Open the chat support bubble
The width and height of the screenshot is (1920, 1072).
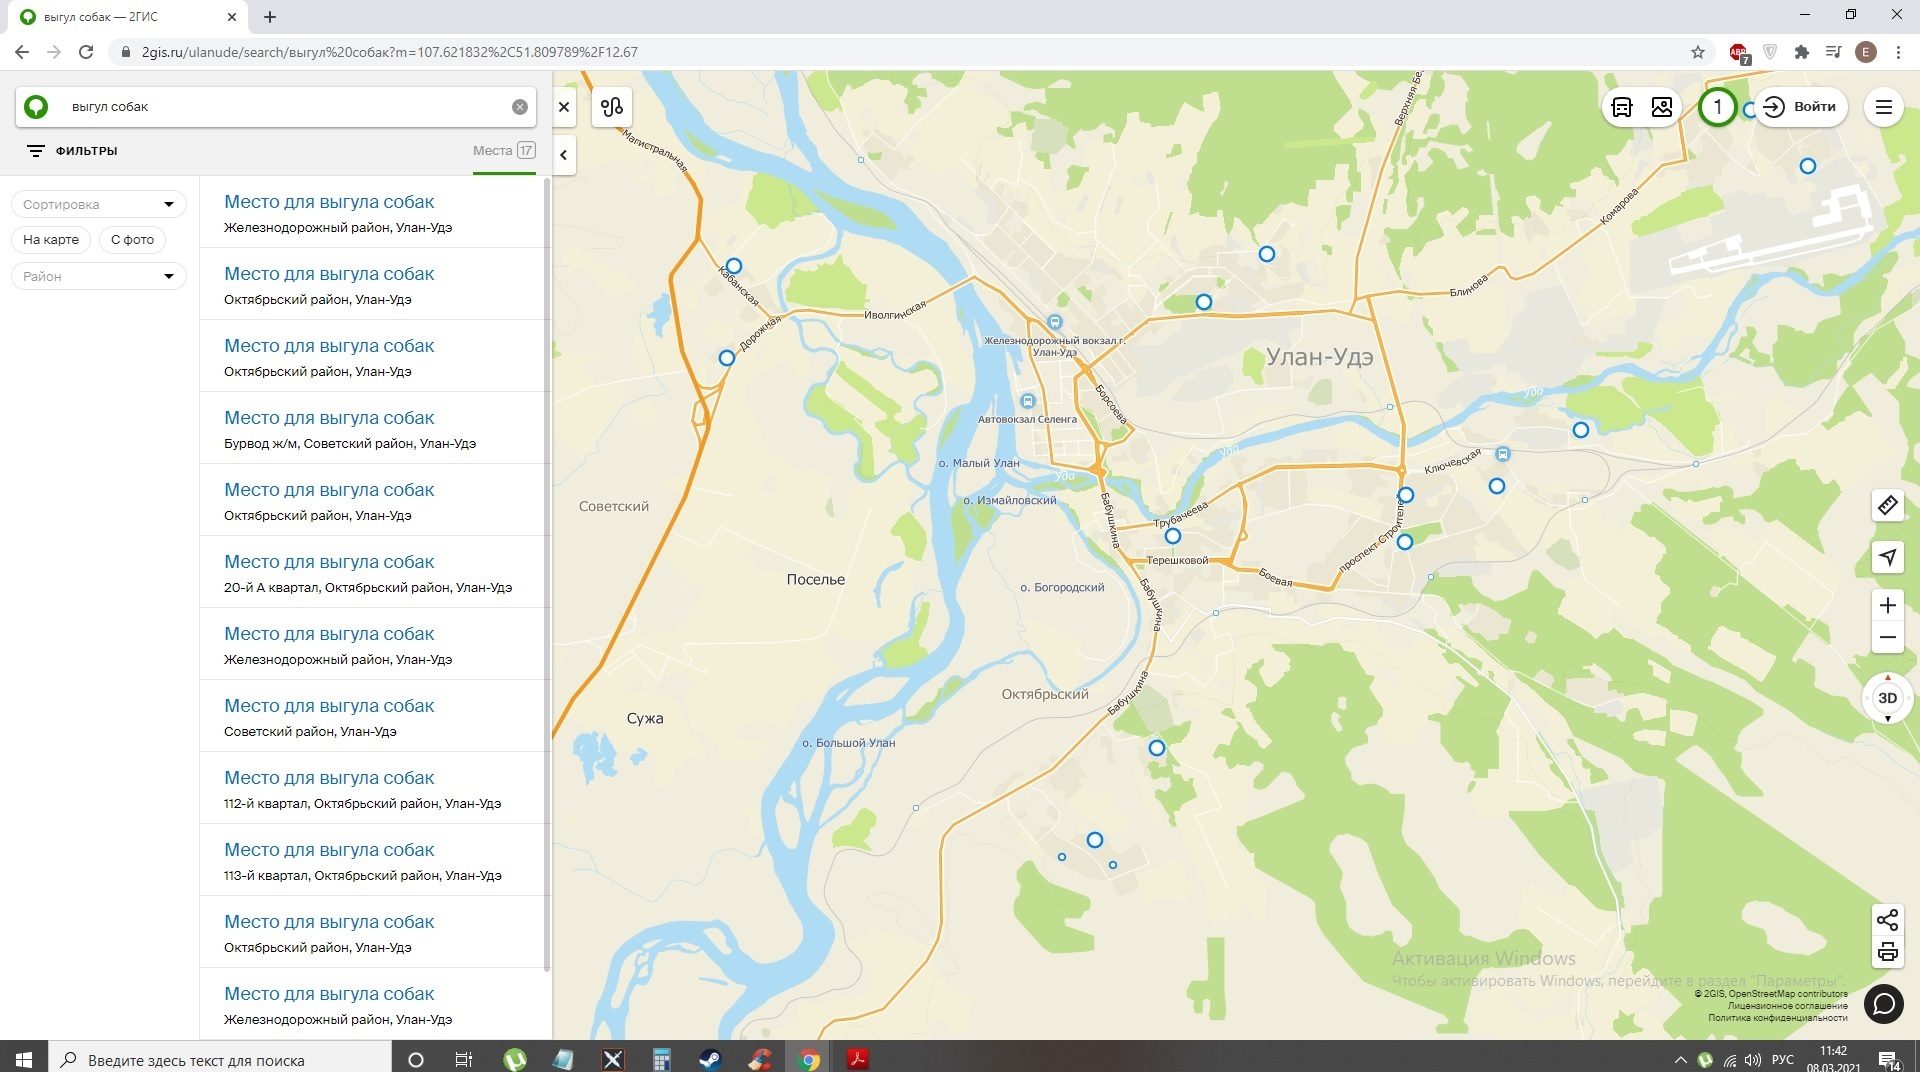point(1883,1003)
